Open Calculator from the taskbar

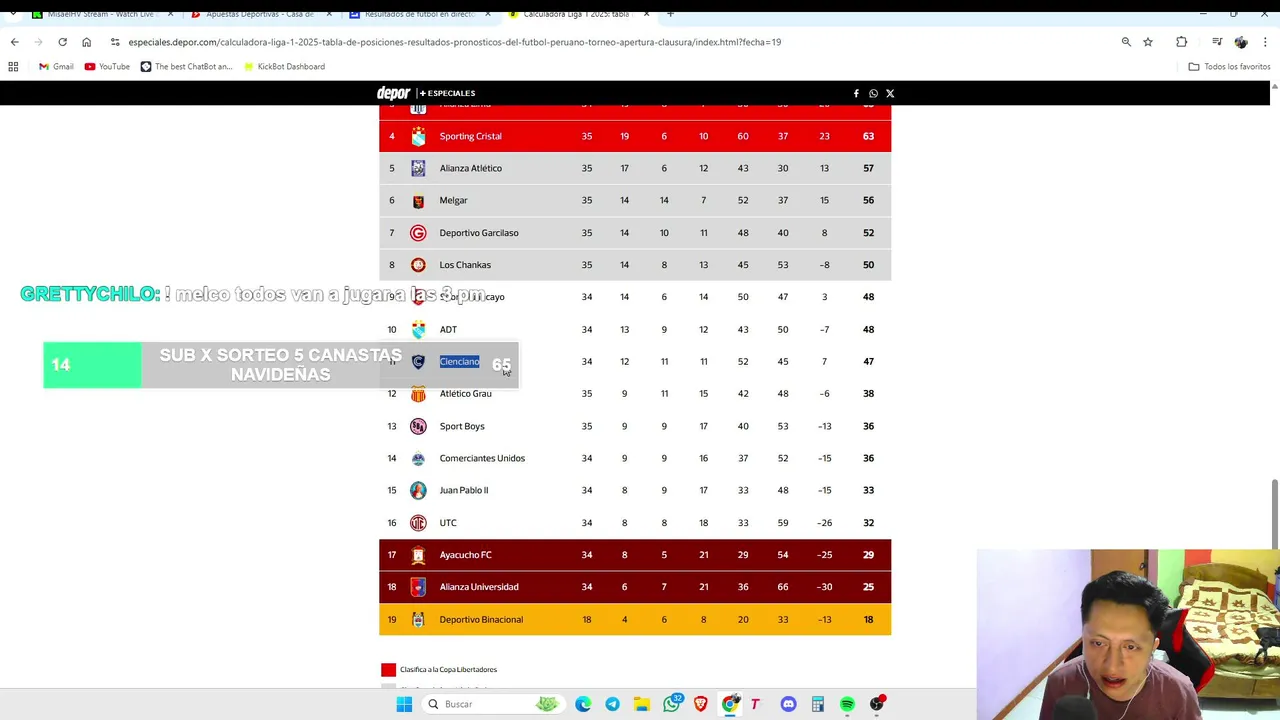[817, 704]
